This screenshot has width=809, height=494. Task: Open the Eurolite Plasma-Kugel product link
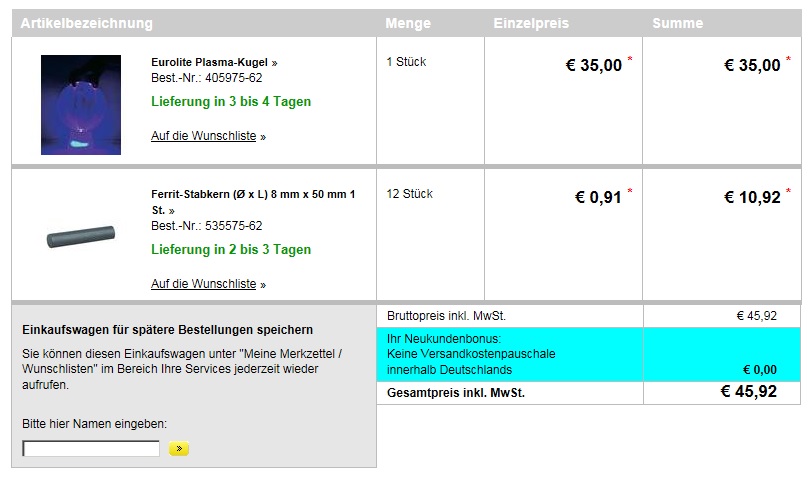click(x=214, y=62)
